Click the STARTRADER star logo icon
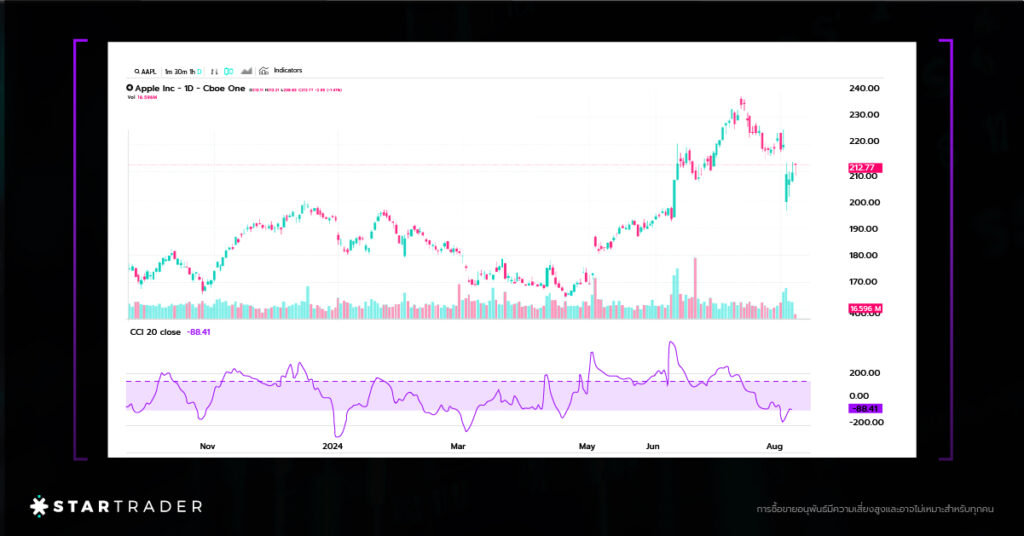This screenshot has width=1024, height=536. (39, 506)
